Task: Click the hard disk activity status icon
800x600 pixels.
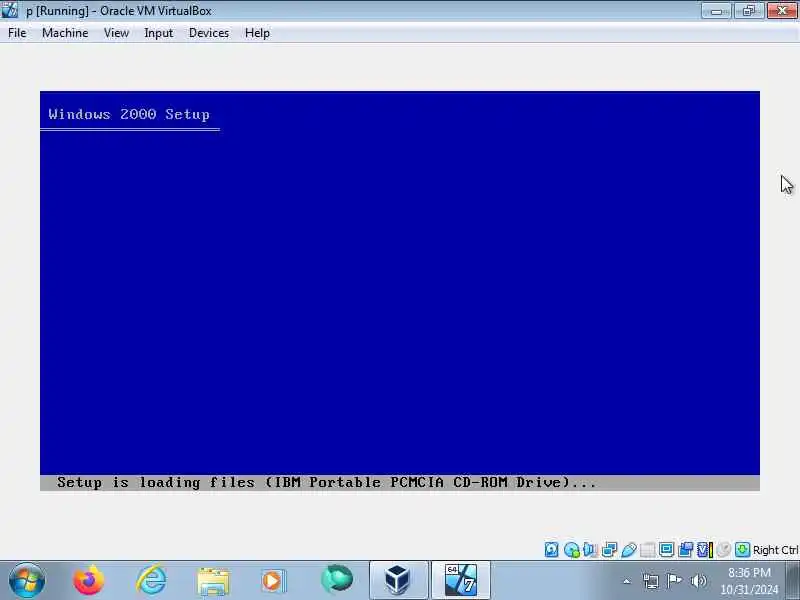Action: click(x=552, y=549)
